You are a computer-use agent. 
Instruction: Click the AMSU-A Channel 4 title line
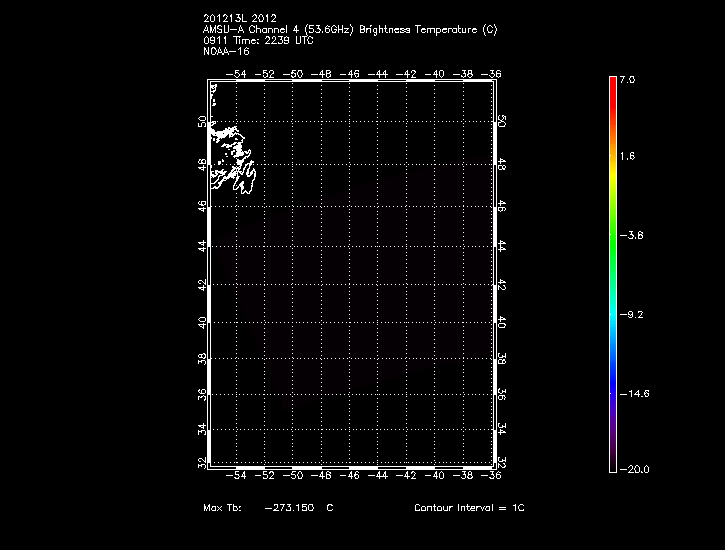click(x=349, y=29)
